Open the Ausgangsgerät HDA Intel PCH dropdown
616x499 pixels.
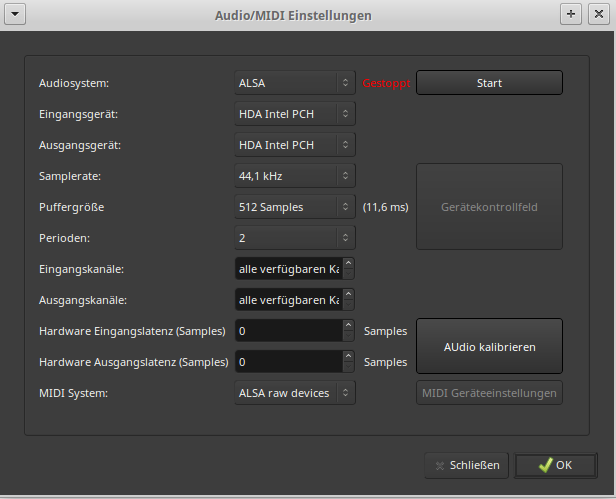coord(294,145)
